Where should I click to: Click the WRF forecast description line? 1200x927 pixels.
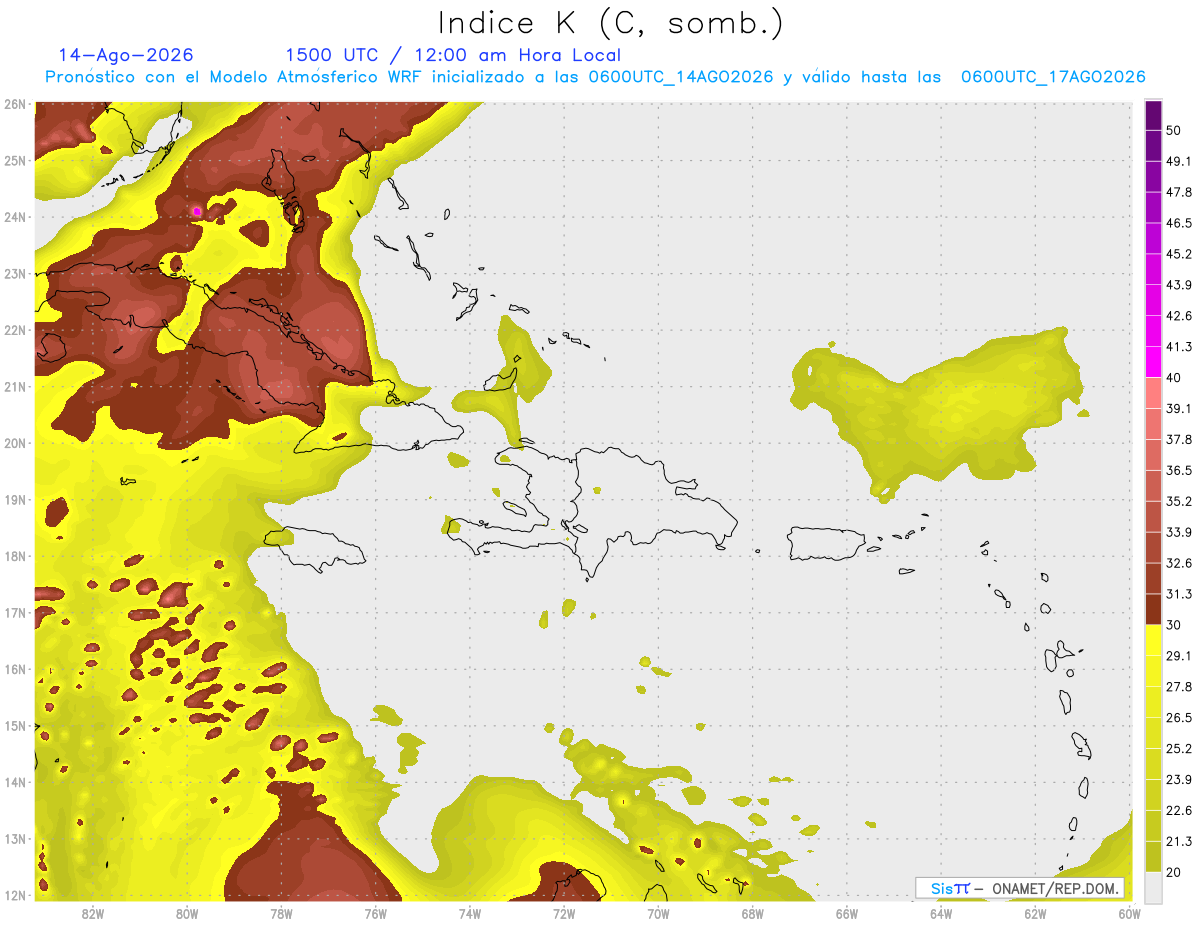click(x=595, y=77)
